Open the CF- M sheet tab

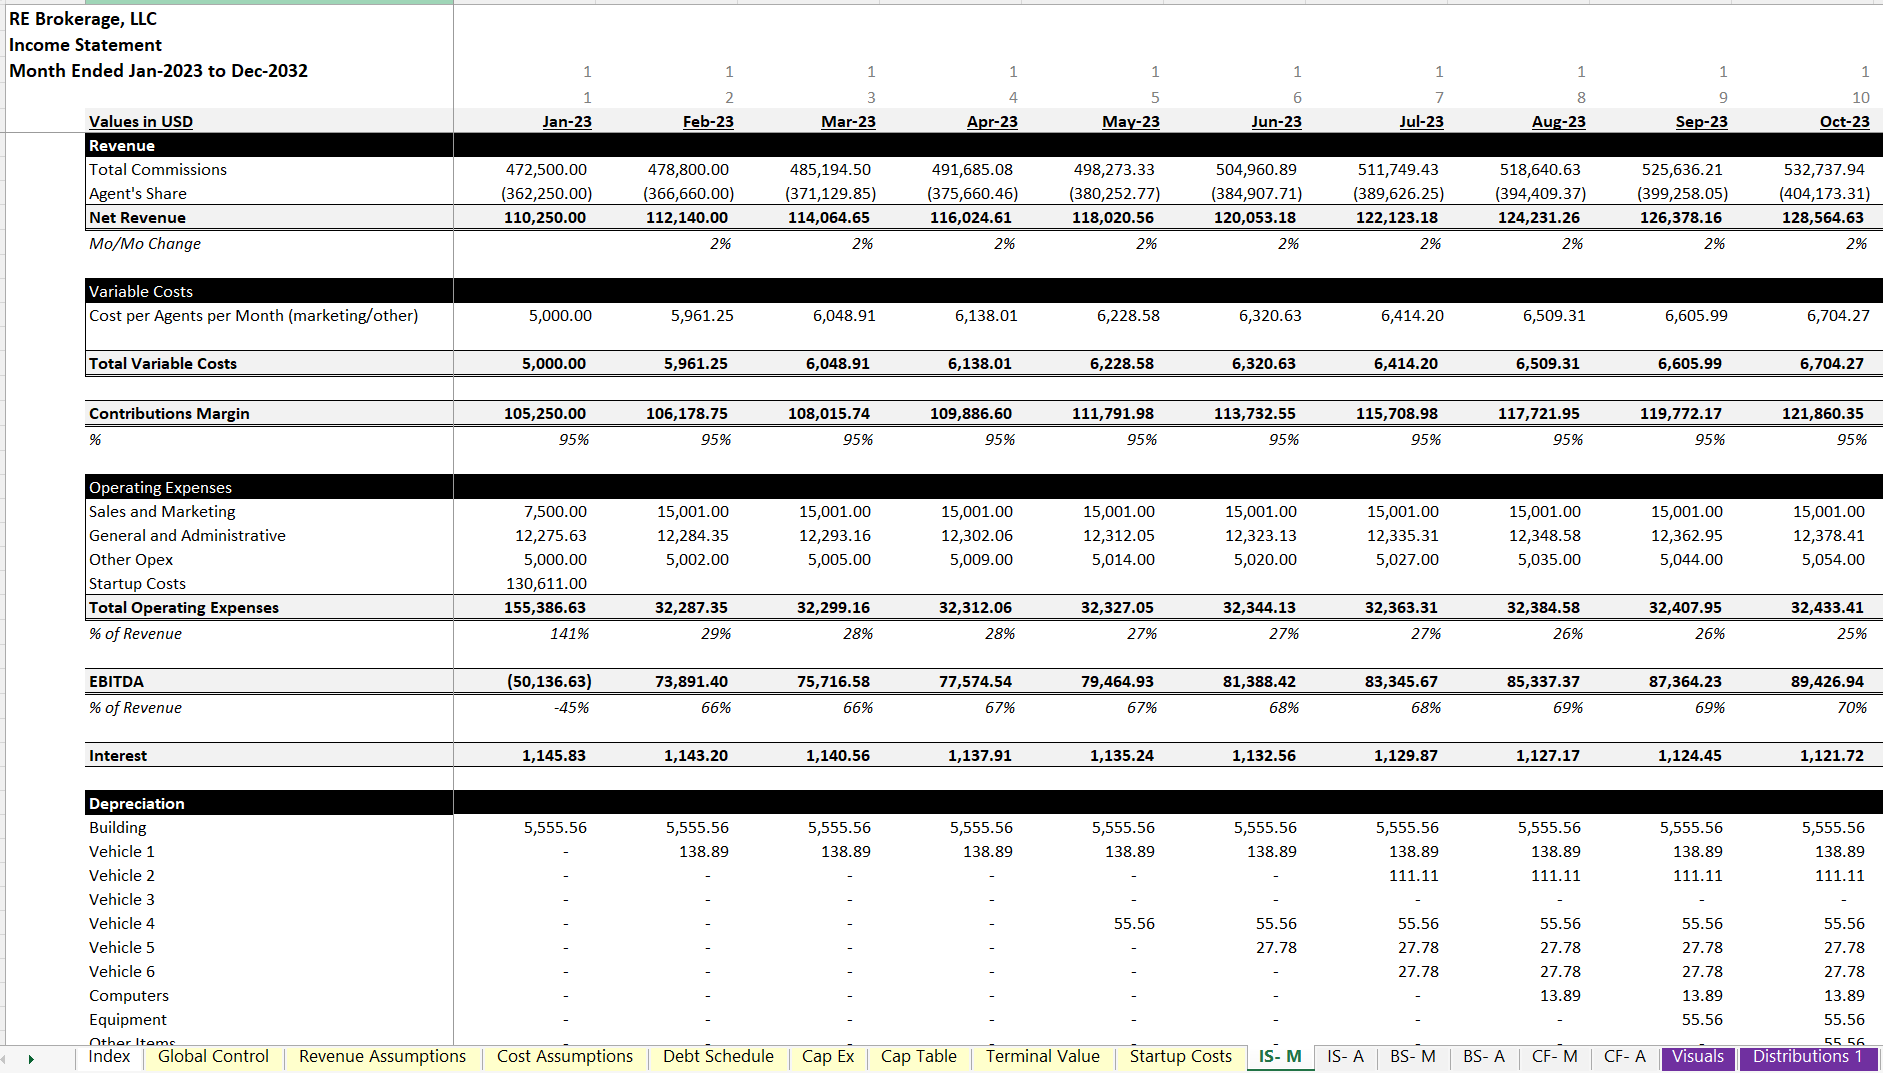point(1555,1057)
